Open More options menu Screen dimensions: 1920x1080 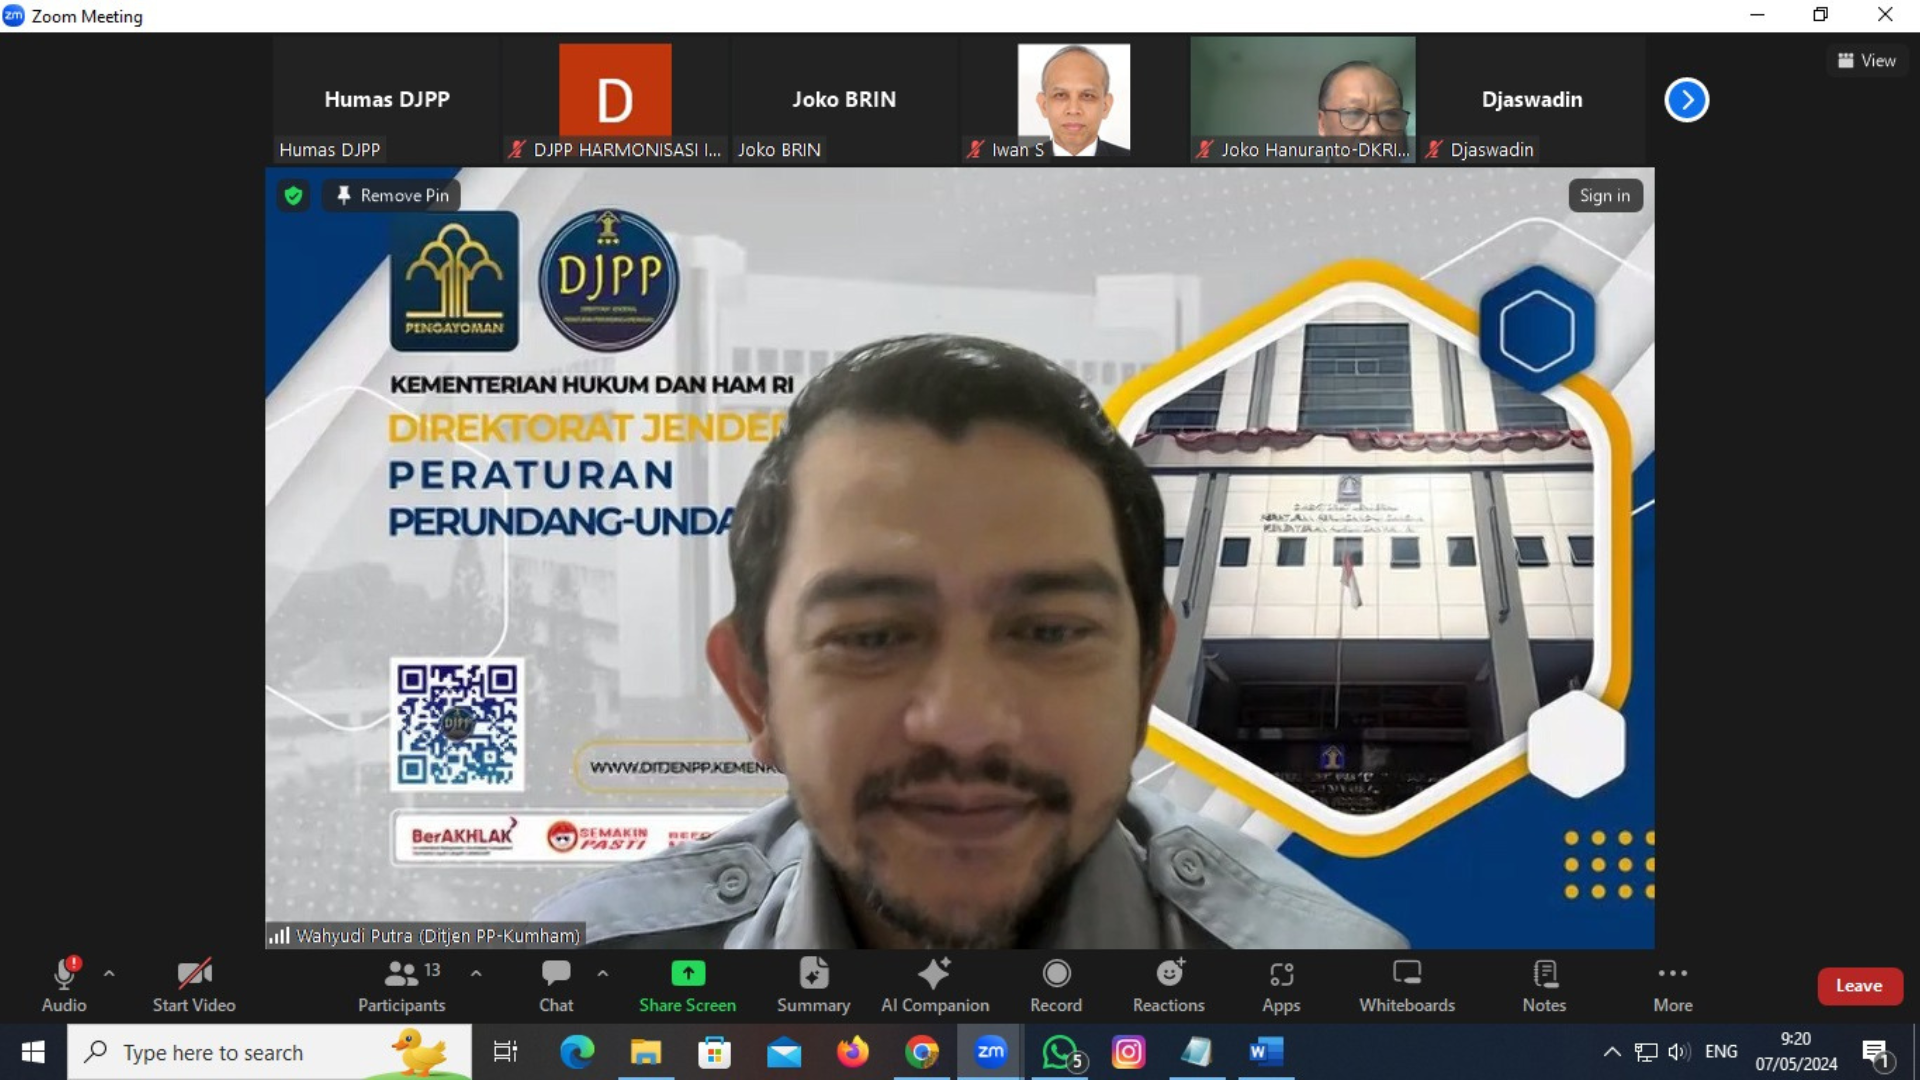[1673, 985]
